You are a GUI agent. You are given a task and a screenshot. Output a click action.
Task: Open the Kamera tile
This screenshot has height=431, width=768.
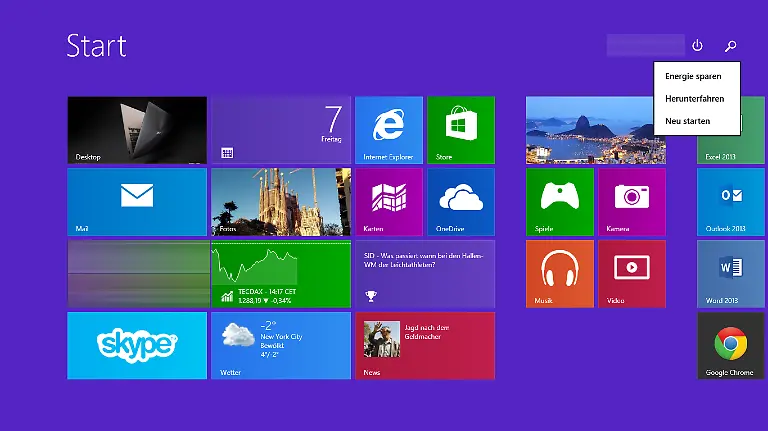[x=632, y=202]
